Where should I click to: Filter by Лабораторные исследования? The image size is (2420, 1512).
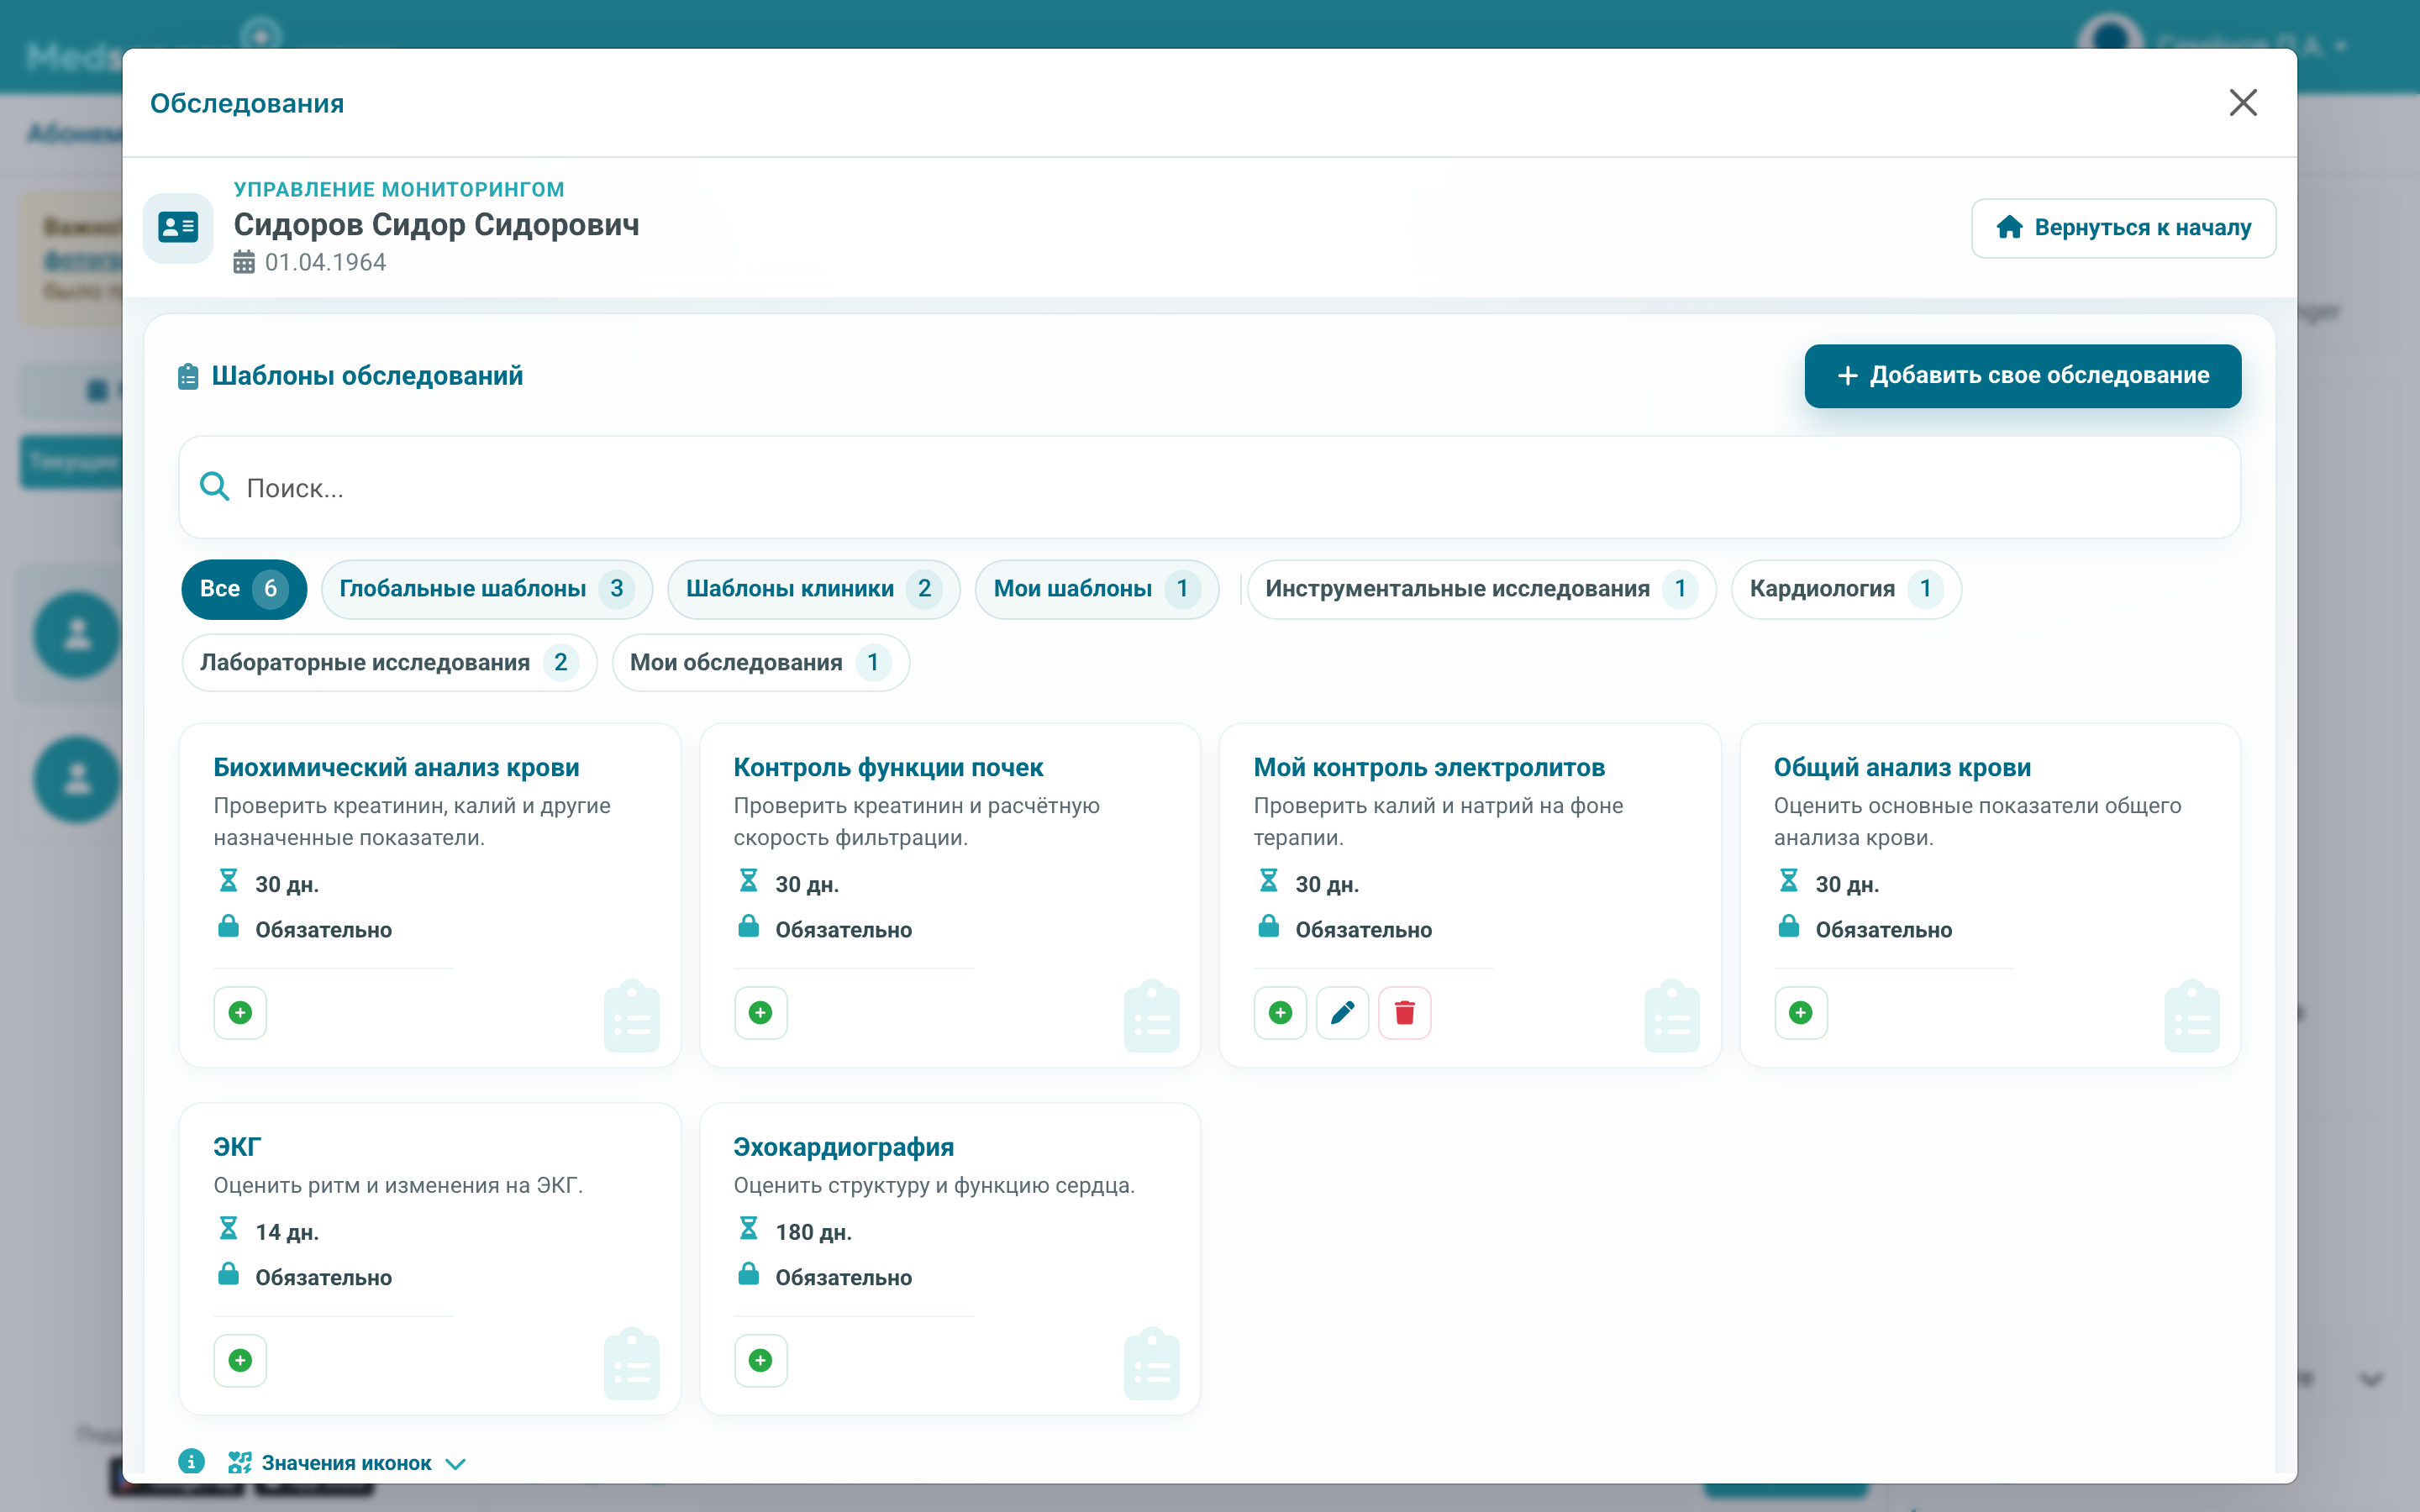coord(389,663)
